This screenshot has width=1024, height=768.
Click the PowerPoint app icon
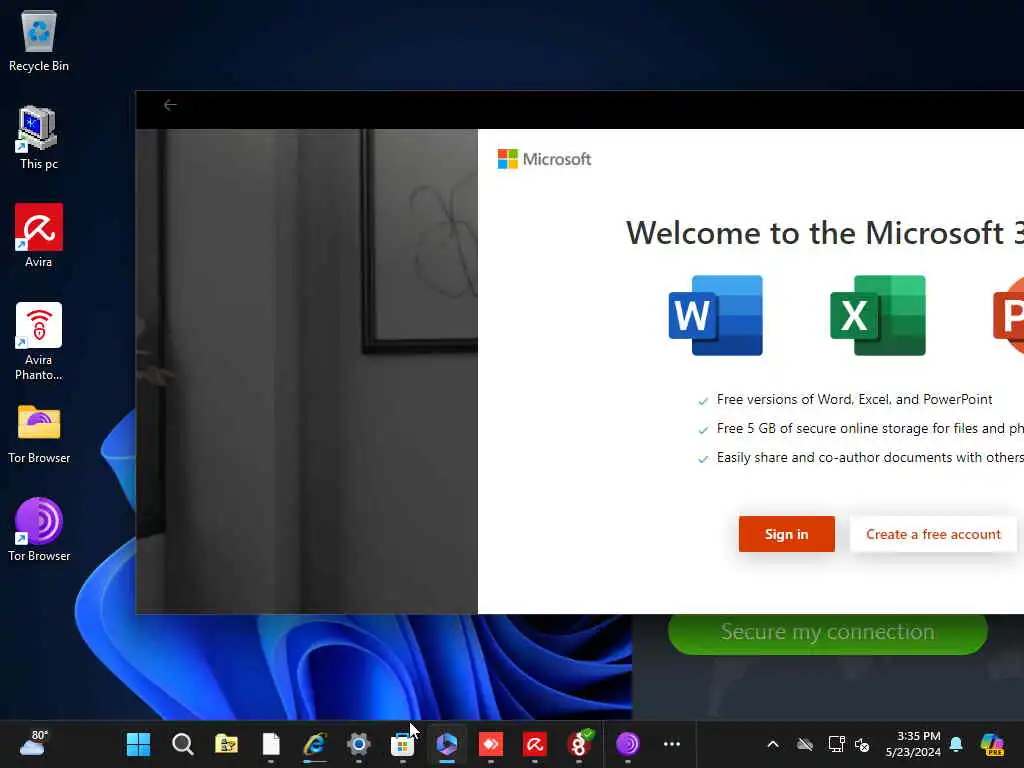click(x=1008, y=315)
